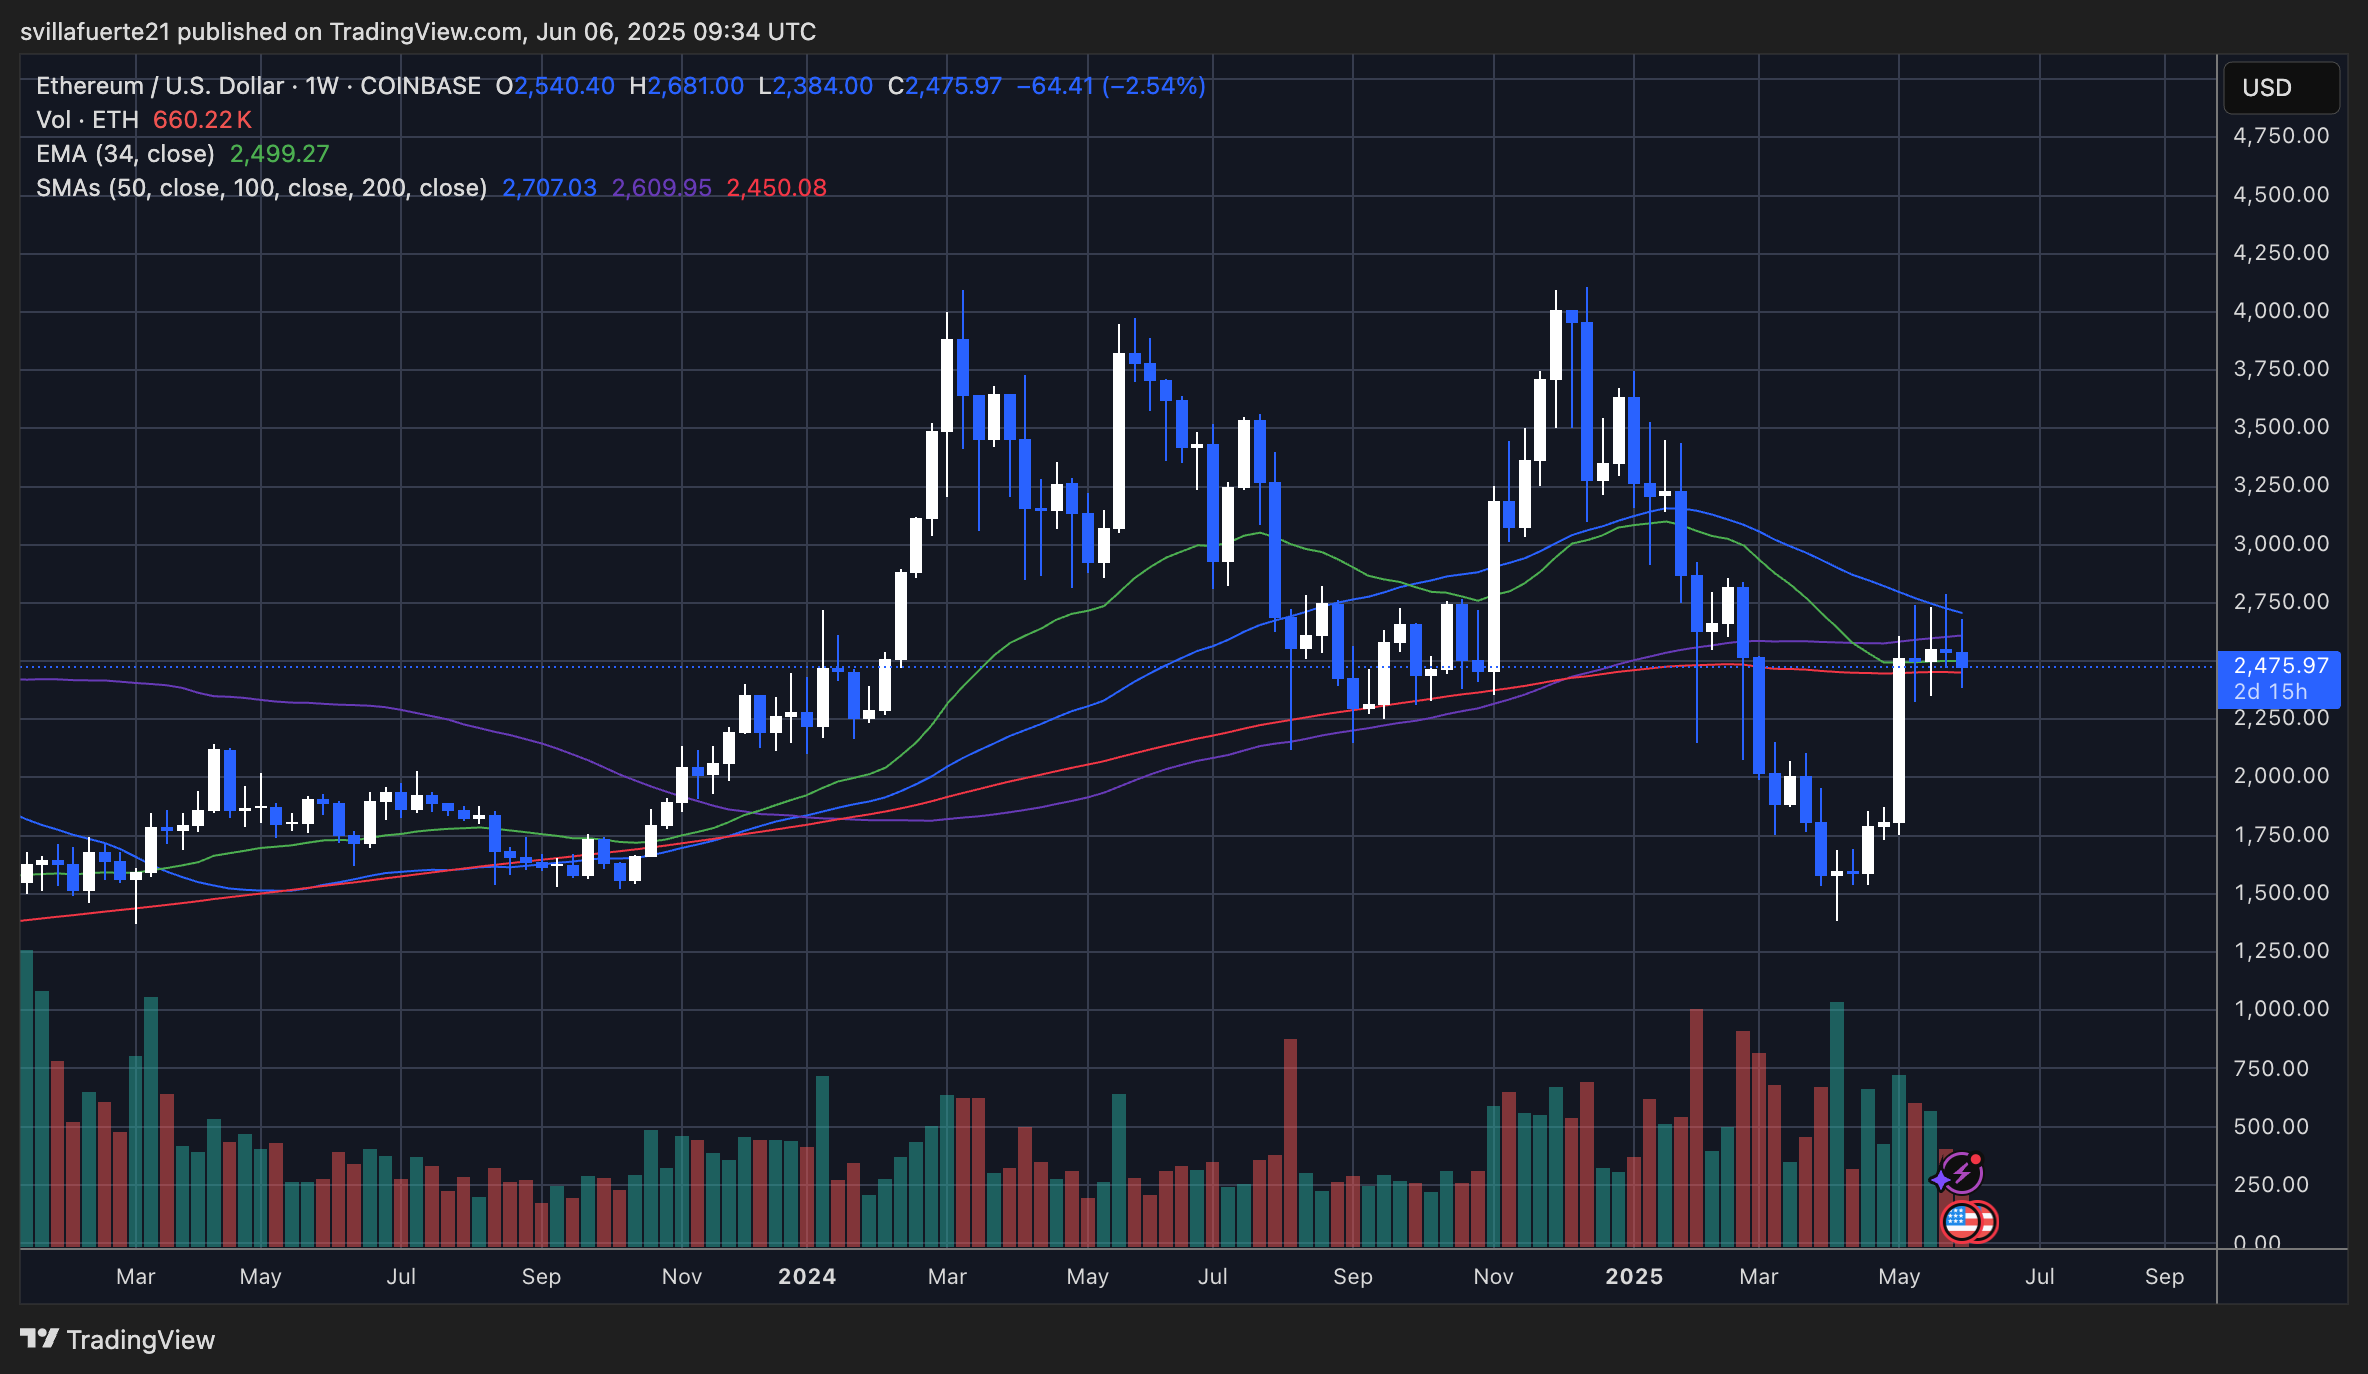The width and height of the screenshot is (2368, 1374).
Task: Click the TradingView logo in footer
Action: tap(40, 1338)
